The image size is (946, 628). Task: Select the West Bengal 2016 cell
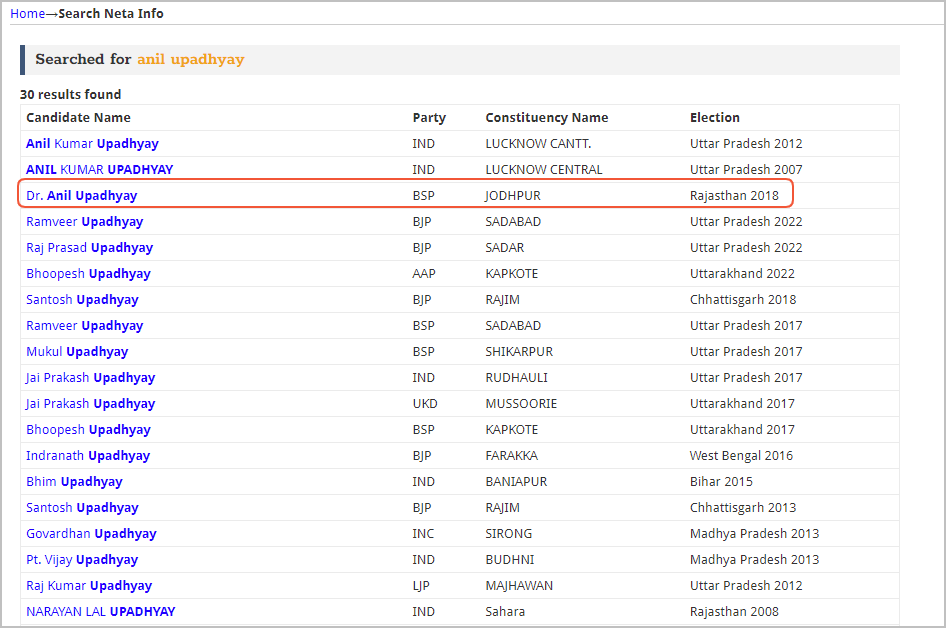[741, 455]
